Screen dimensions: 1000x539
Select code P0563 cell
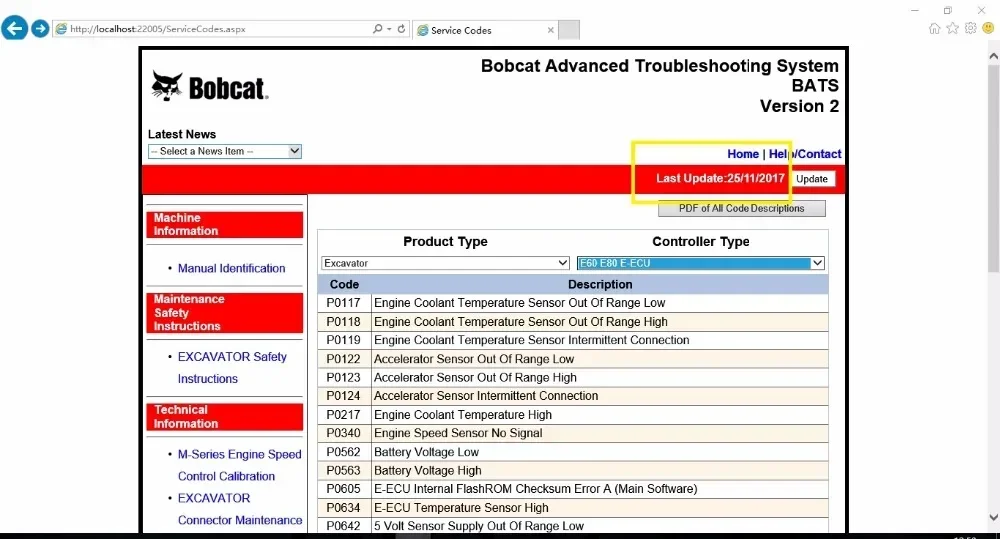344,471
